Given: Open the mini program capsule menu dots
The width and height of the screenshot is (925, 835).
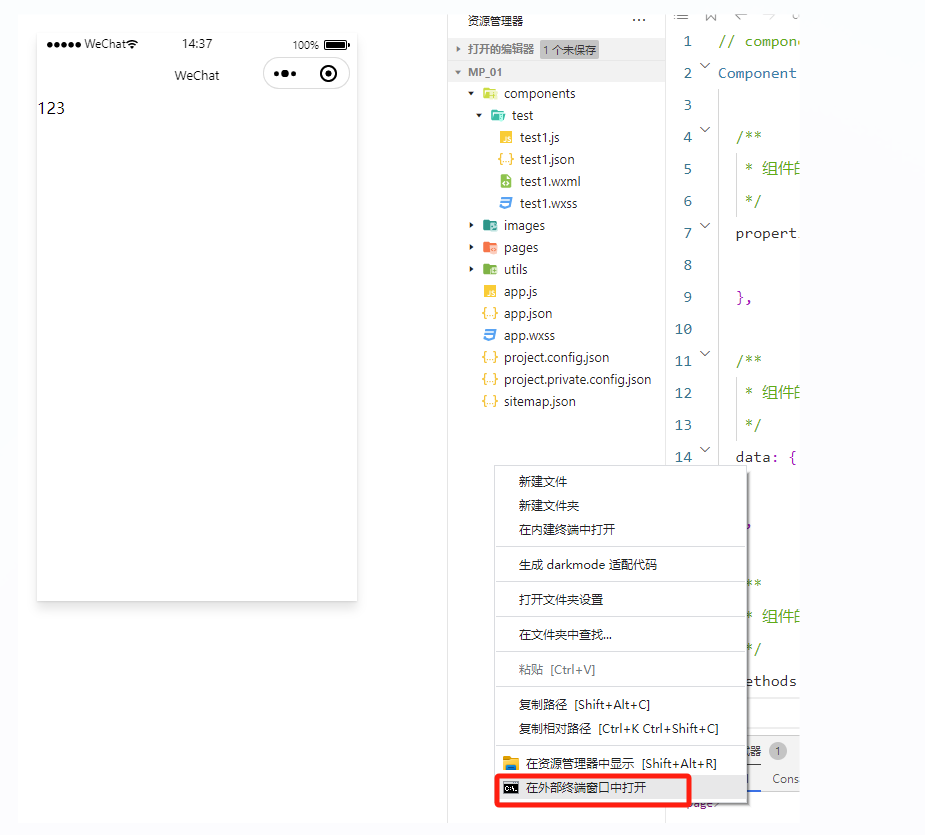Looking at the screenshot, I should pos(285,74).
